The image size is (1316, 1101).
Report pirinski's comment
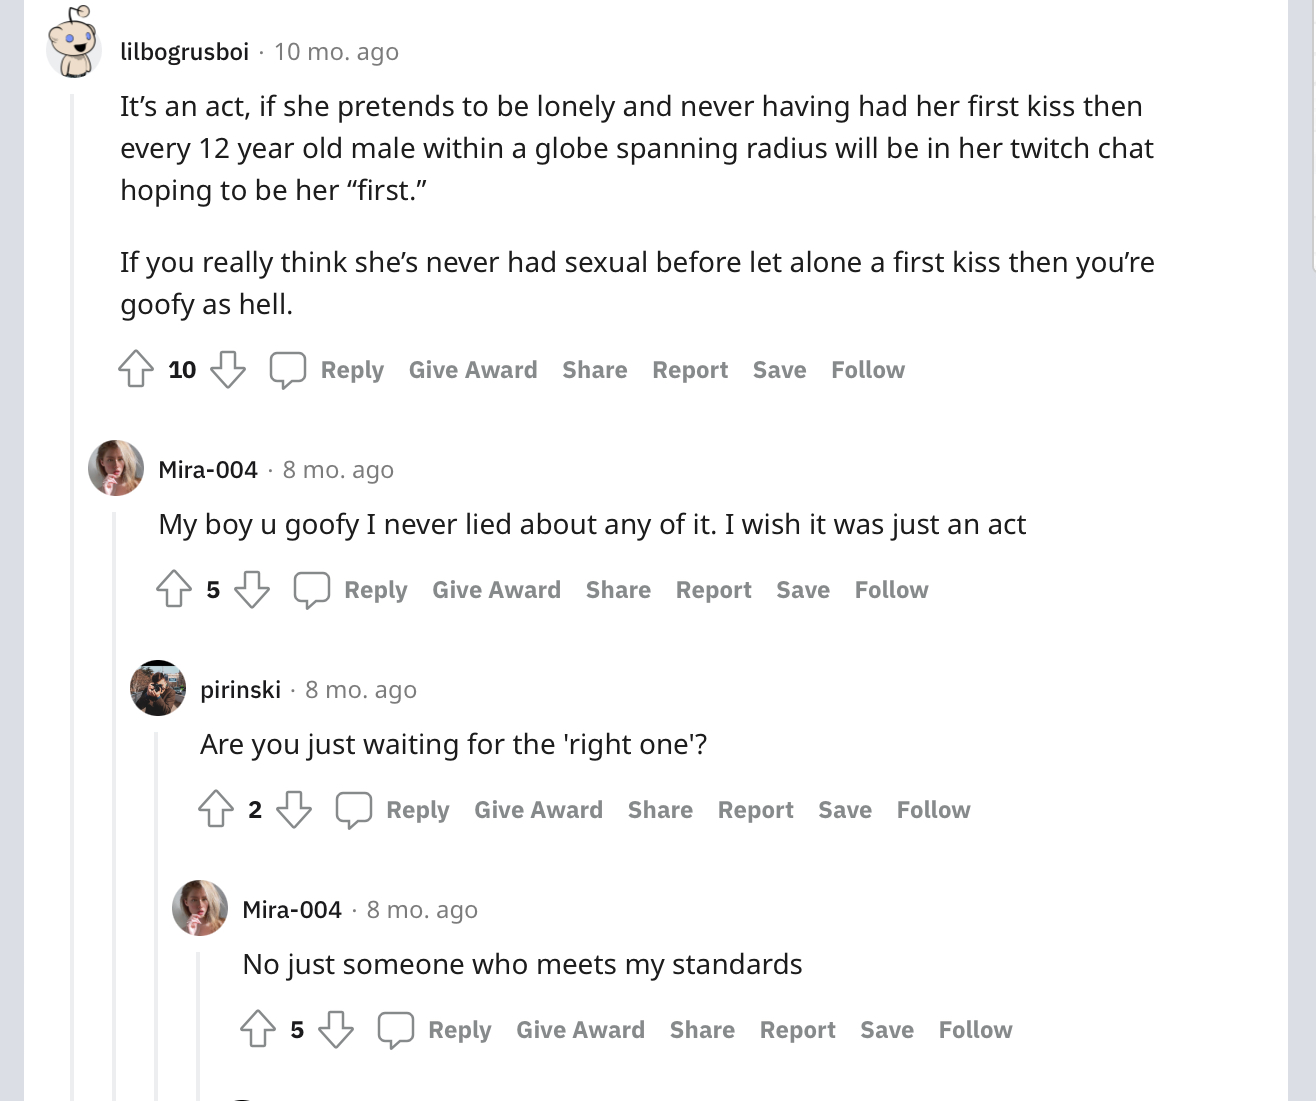click(755, 810)
